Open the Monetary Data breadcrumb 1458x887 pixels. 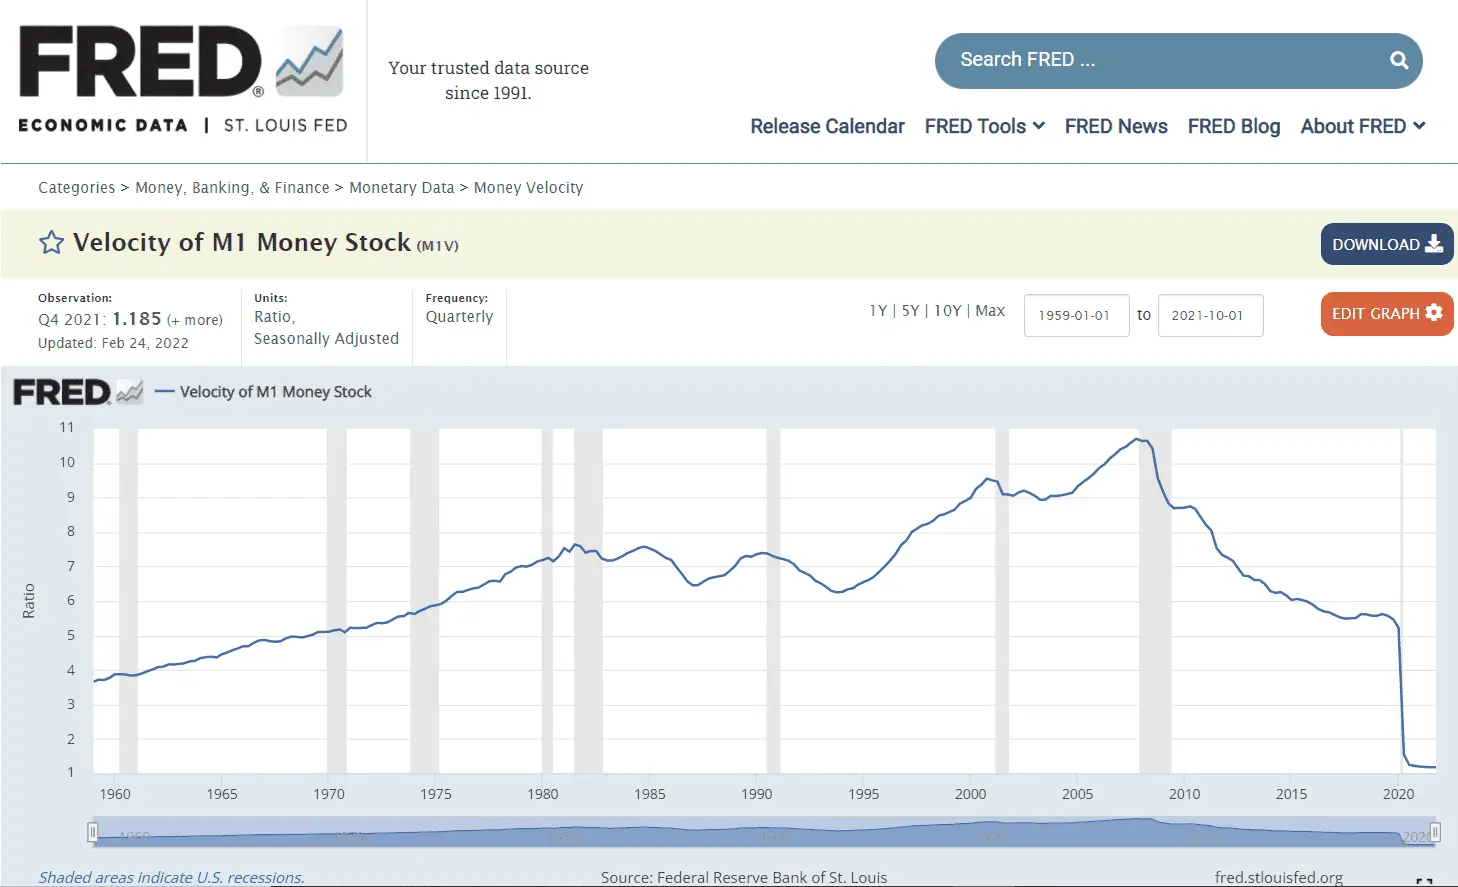pyautogui.click(x=401, y=188)
